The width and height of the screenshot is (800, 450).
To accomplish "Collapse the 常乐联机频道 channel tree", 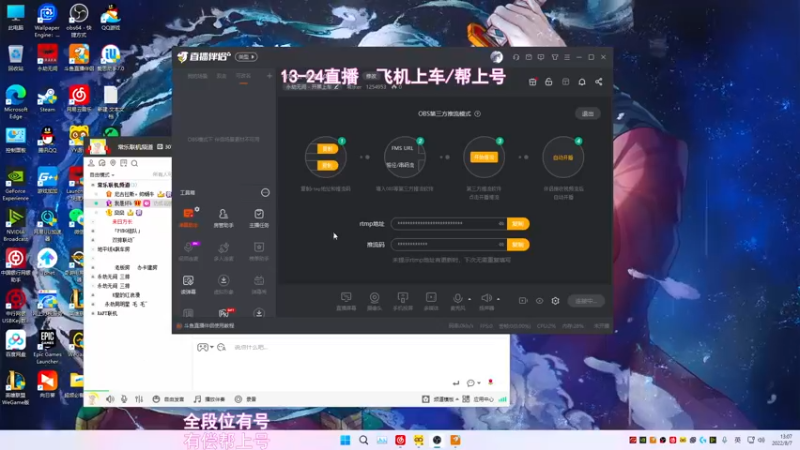I will [x=93, y=185].
